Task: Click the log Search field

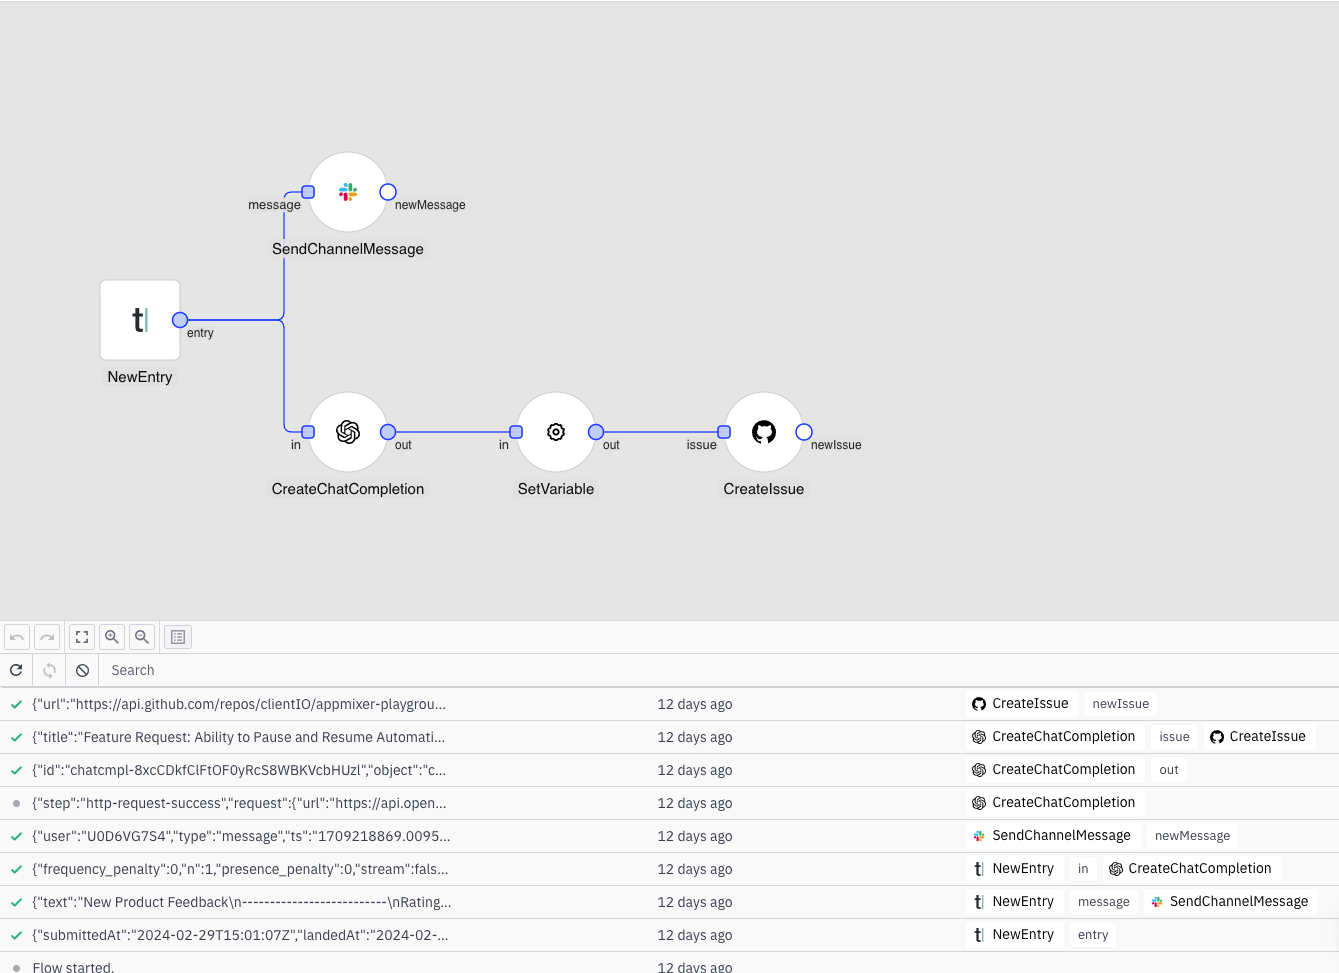Action: click(400, 670)
